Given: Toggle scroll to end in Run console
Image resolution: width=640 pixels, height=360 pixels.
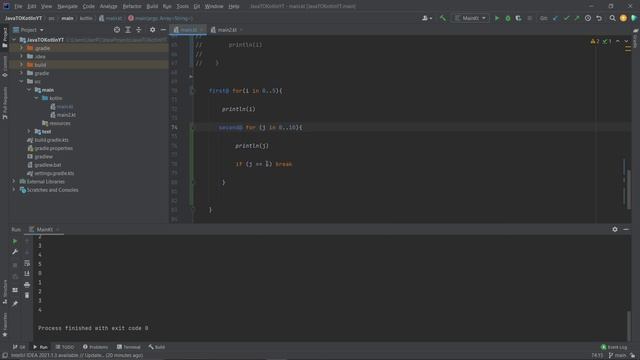Looking at the screenshot, I should (x=27, y=273).
